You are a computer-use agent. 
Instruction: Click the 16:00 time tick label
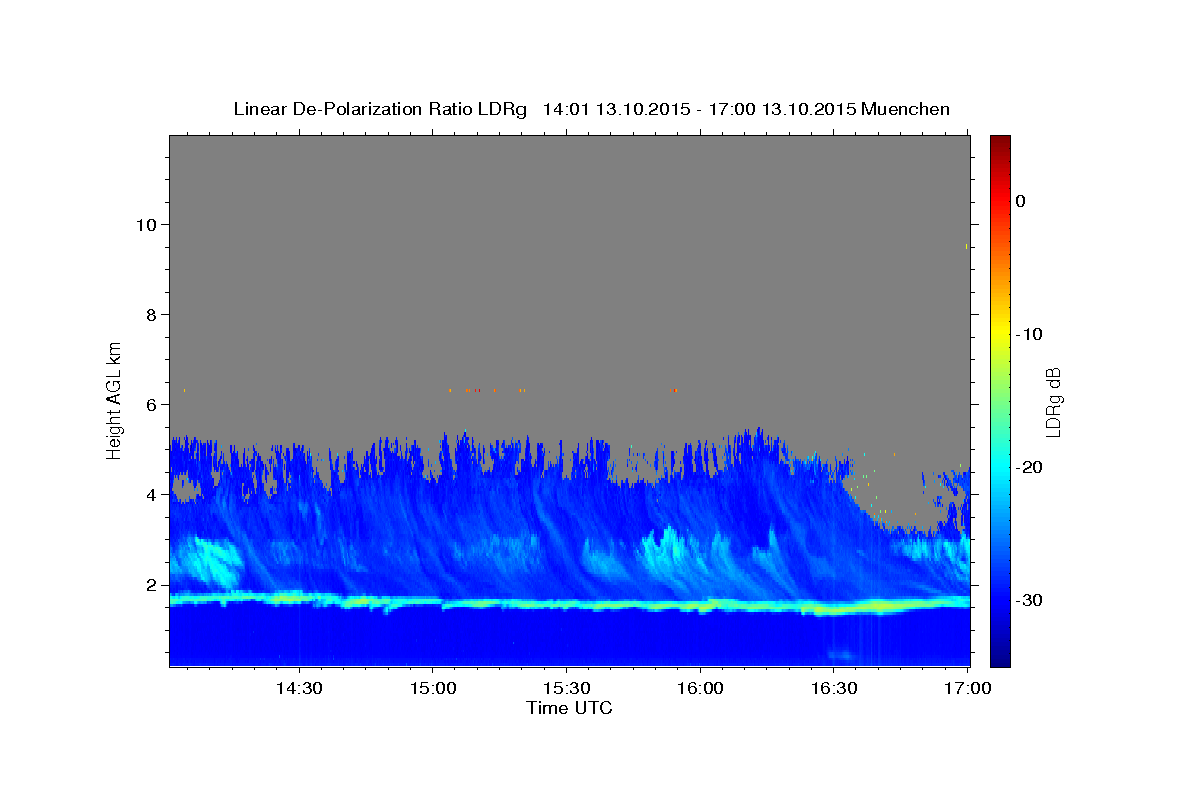700,688
